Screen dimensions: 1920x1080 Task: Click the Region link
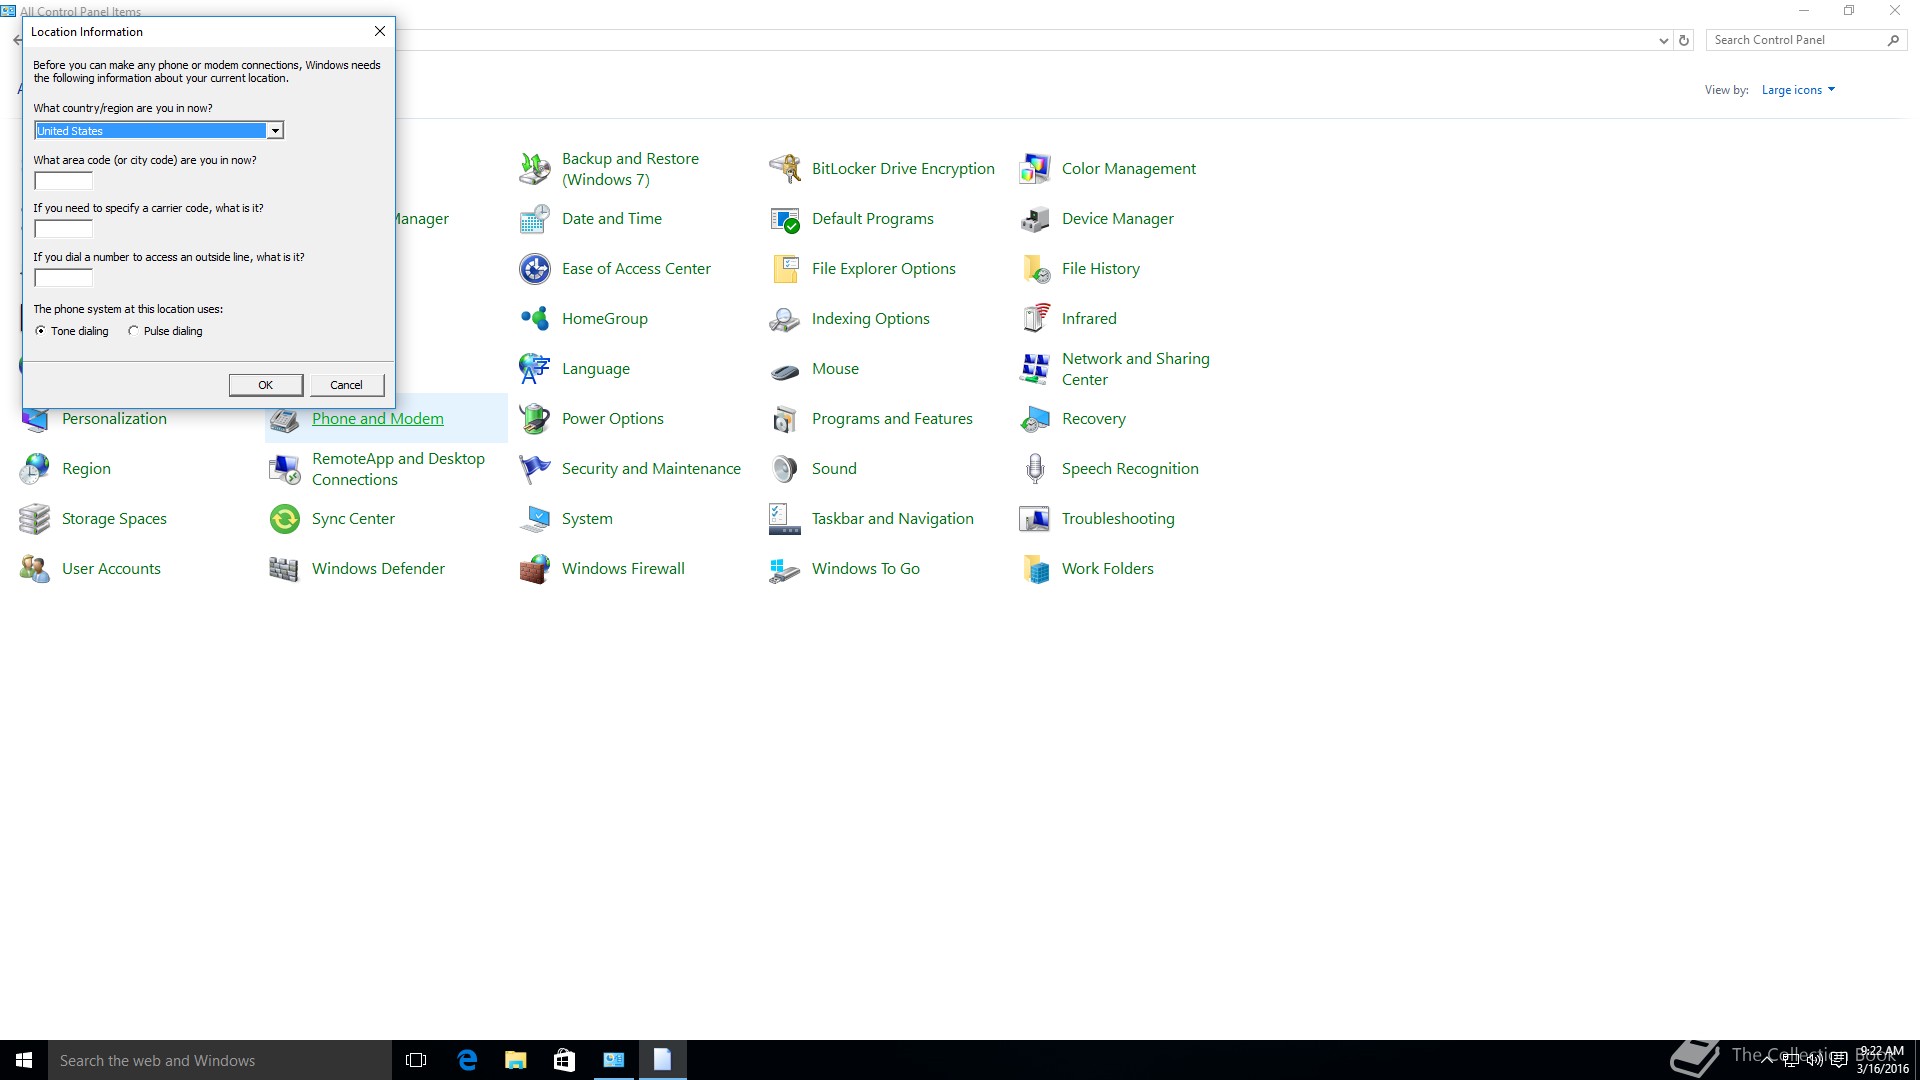point(86,469)
